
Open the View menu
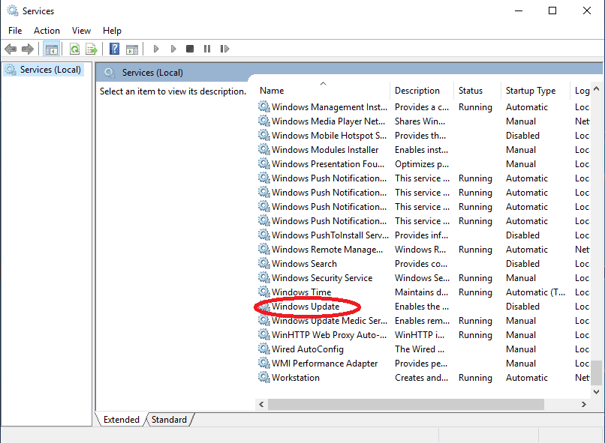click(x=81, y=31)
